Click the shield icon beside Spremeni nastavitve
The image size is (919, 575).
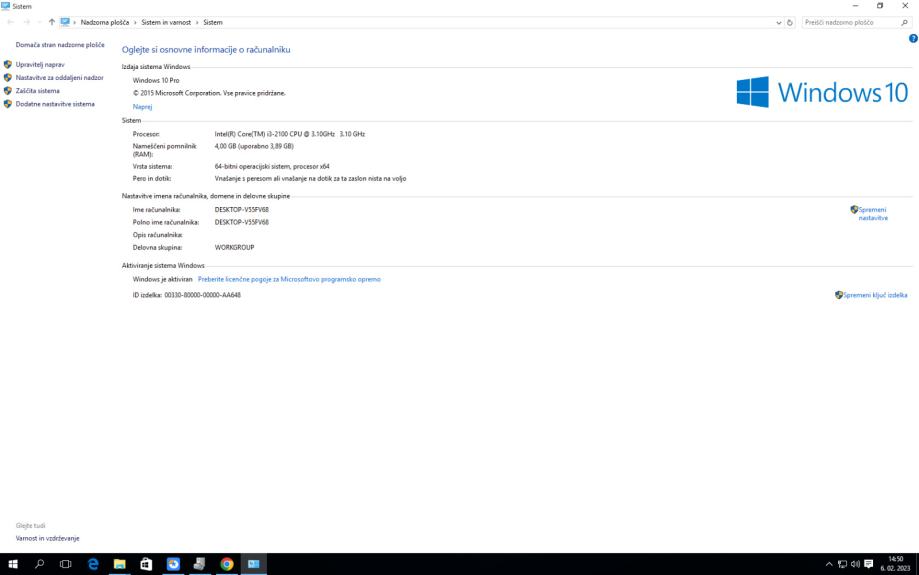[x=854, y=209]
